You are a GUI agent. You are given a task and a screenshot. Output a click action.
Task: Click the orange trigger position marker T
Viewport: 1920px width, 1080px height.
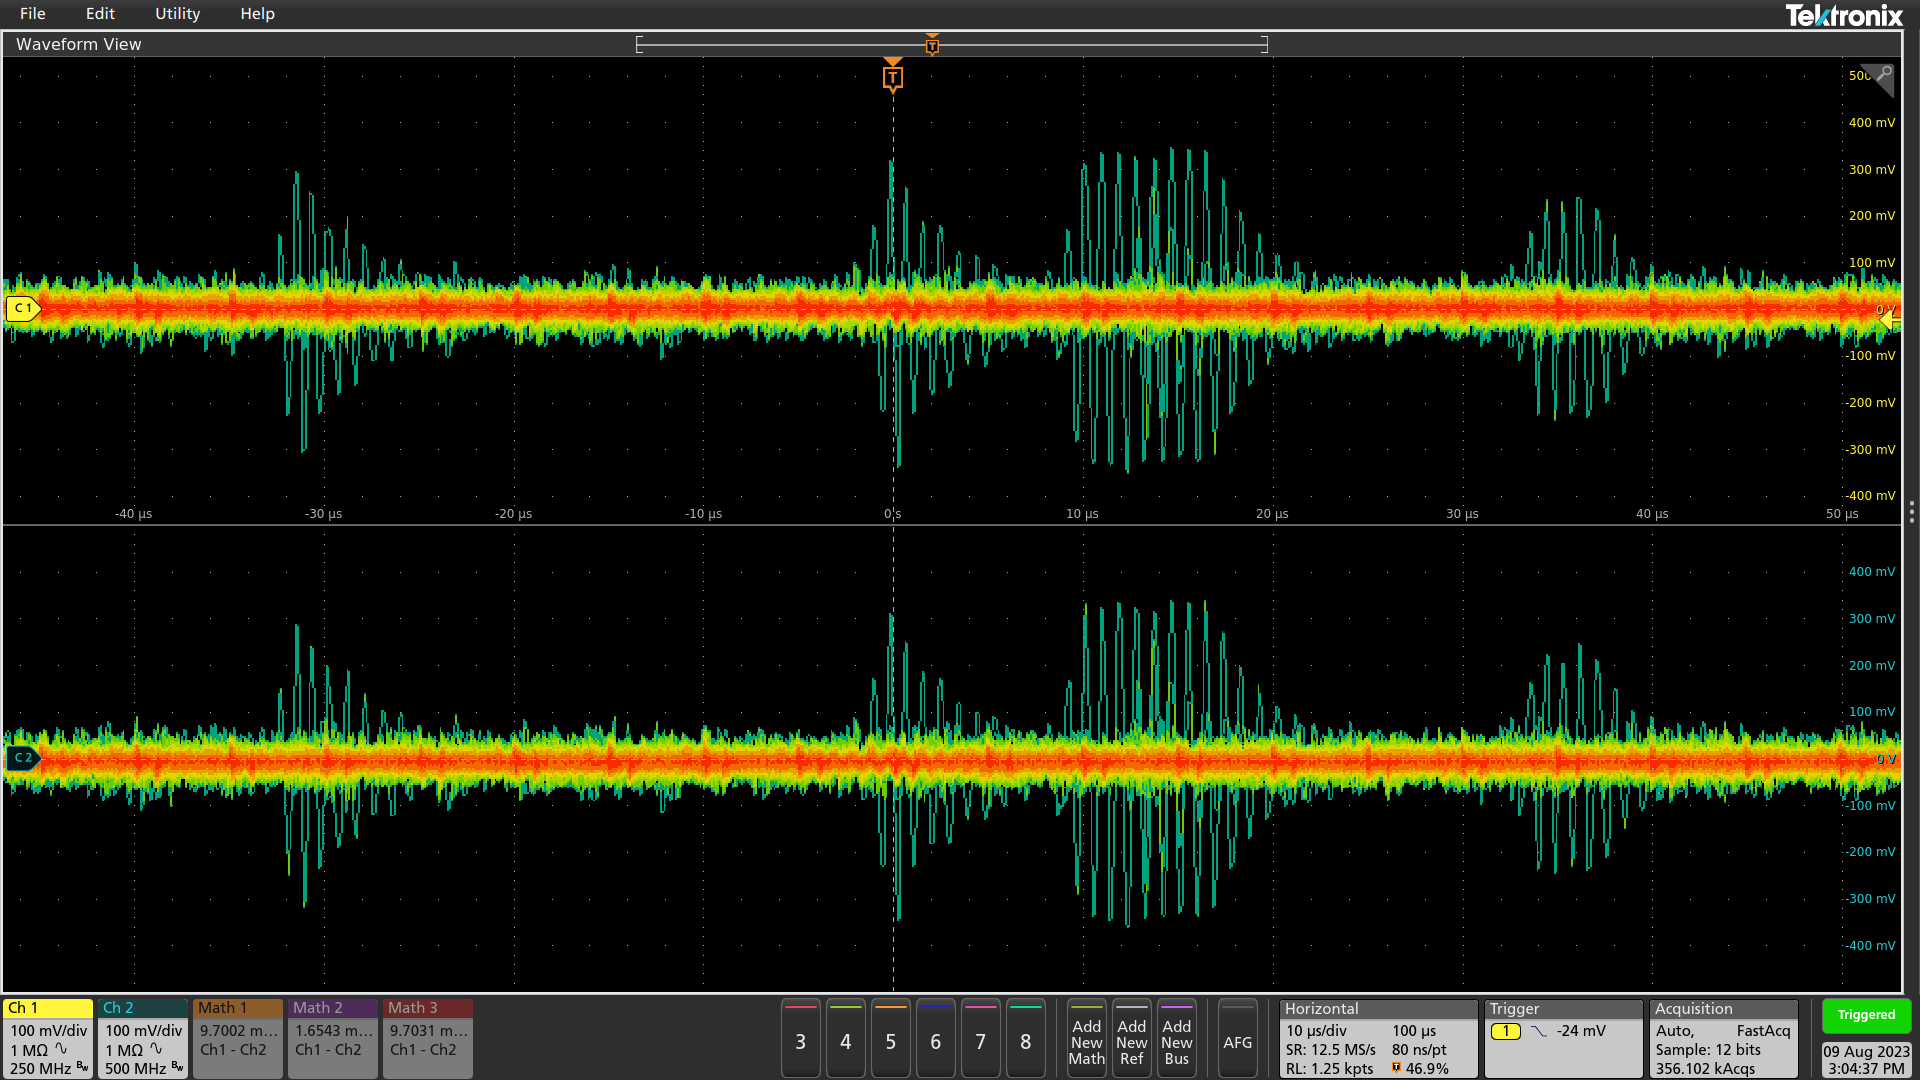[893, 78]
